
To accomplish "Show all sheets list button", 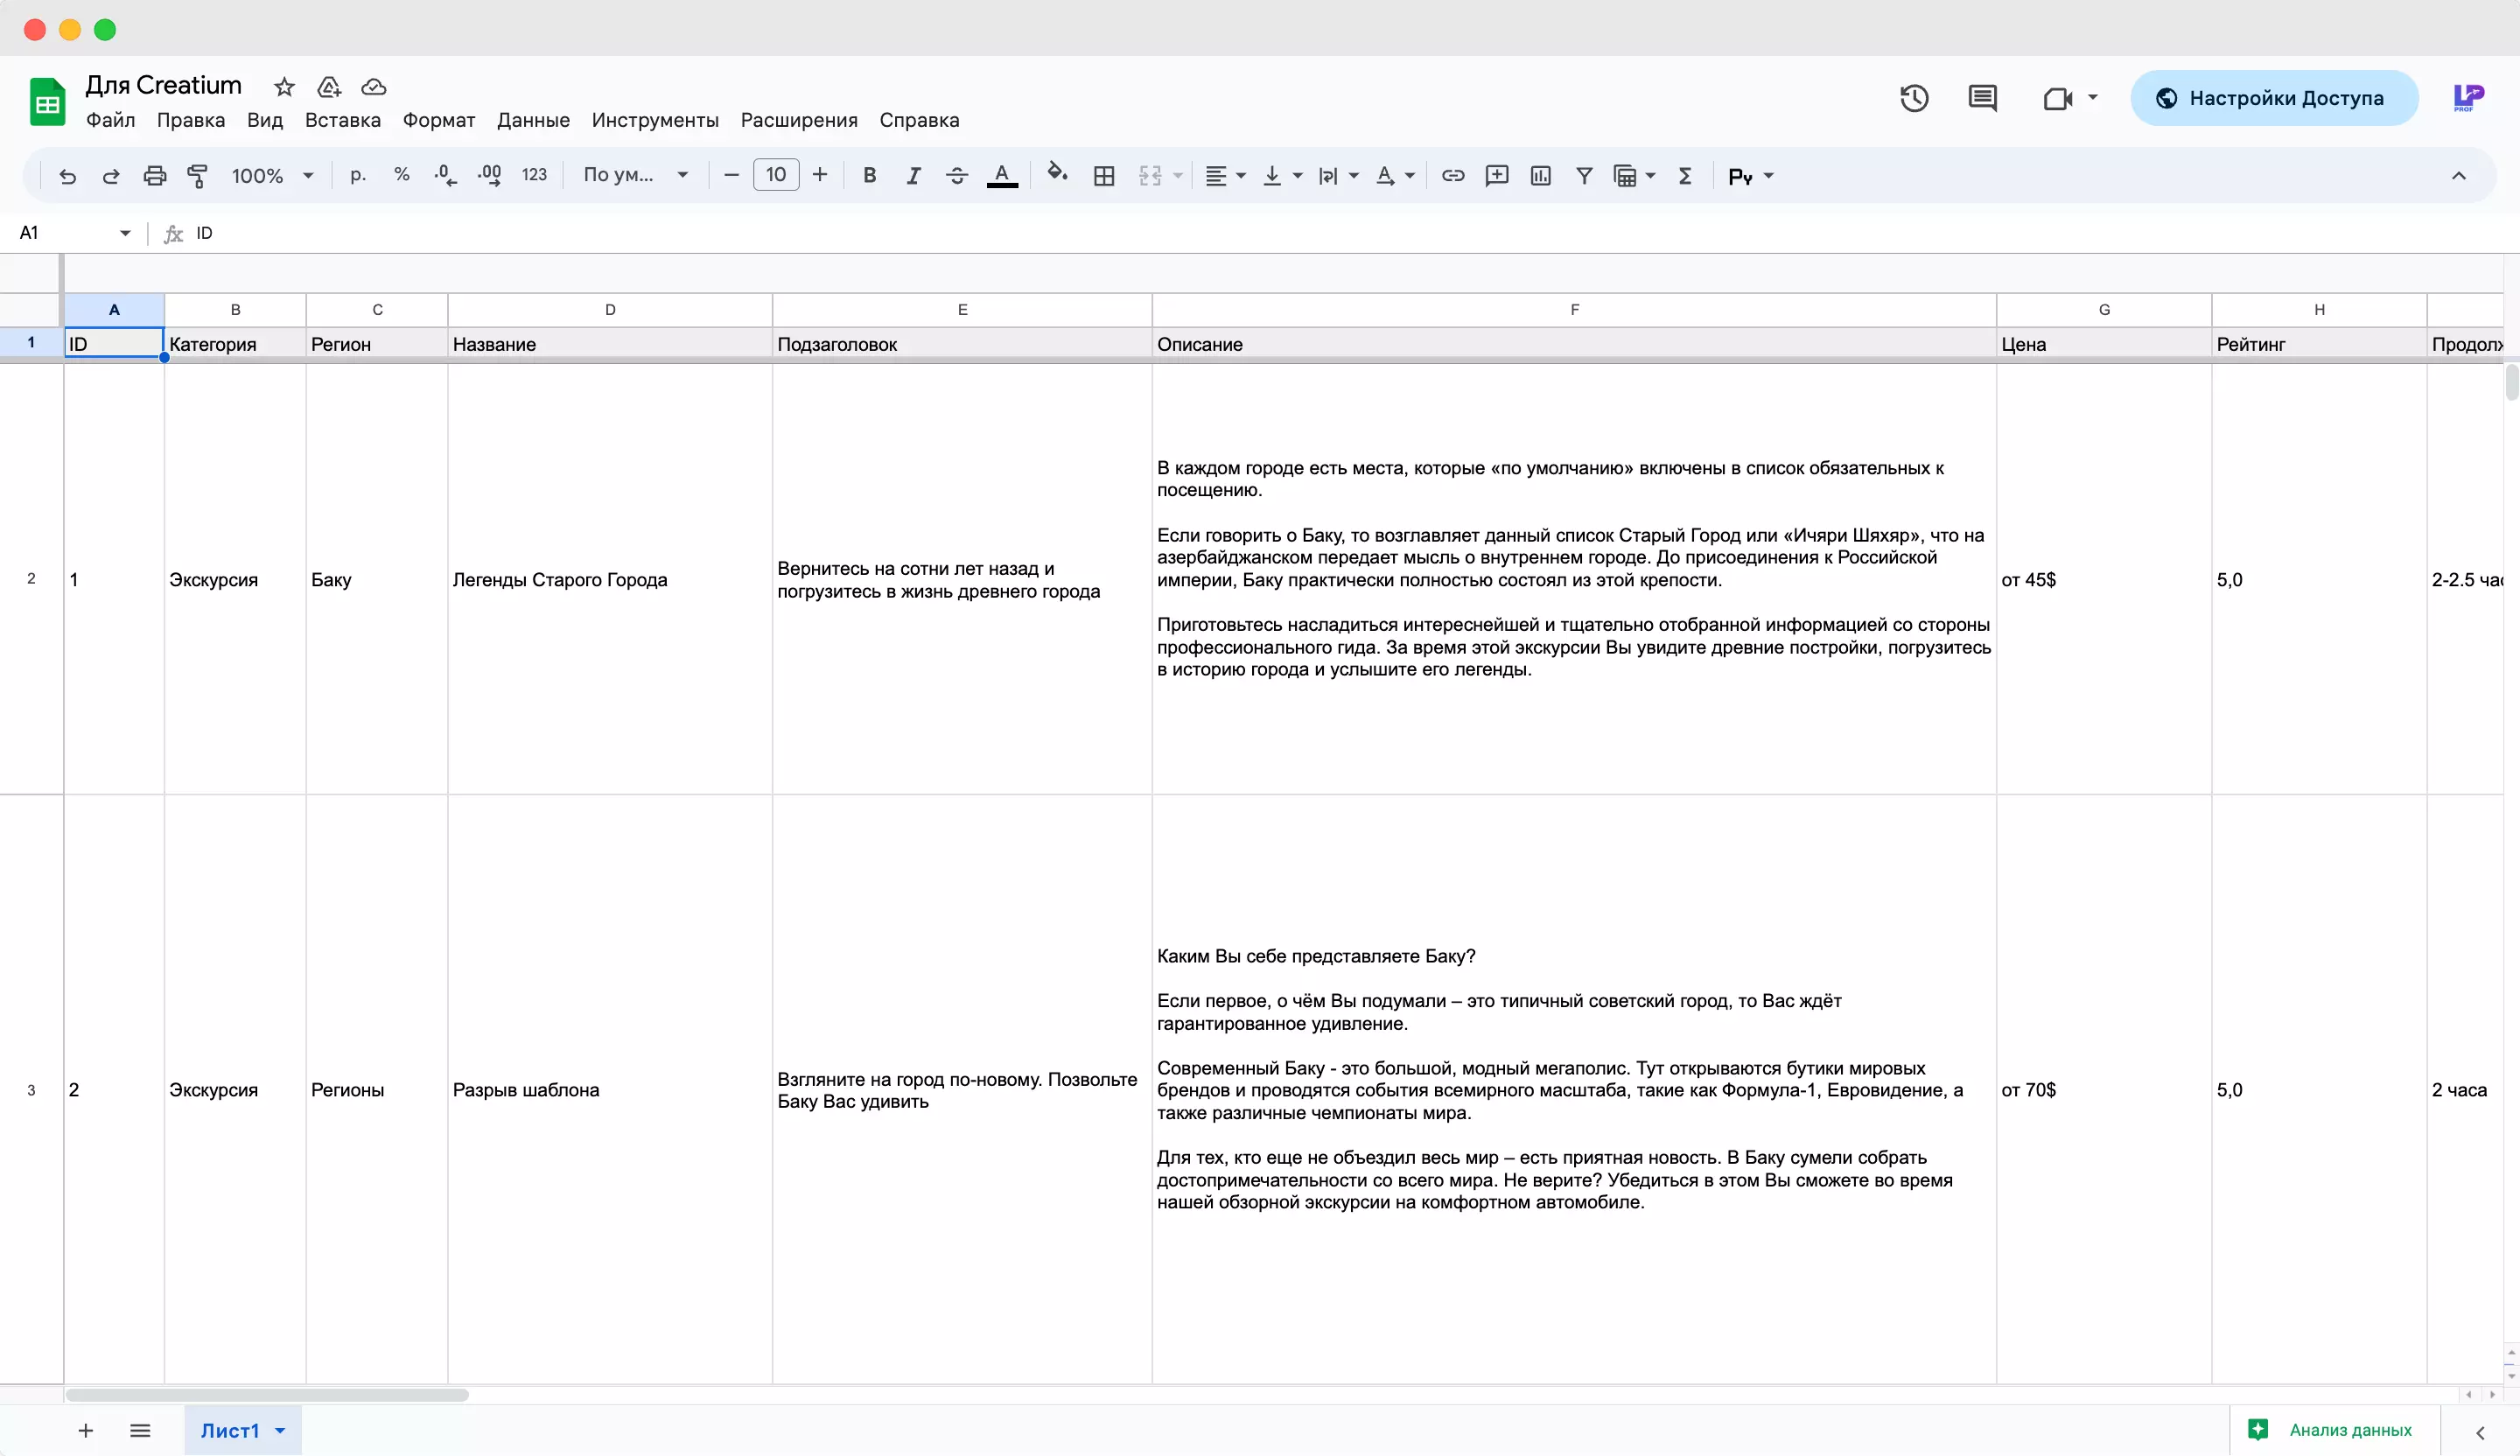I will [140, 1431].
